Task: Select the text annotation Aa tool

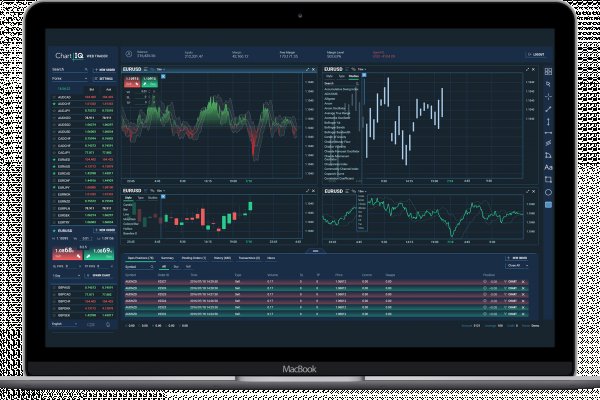Action: coord(548,168)
